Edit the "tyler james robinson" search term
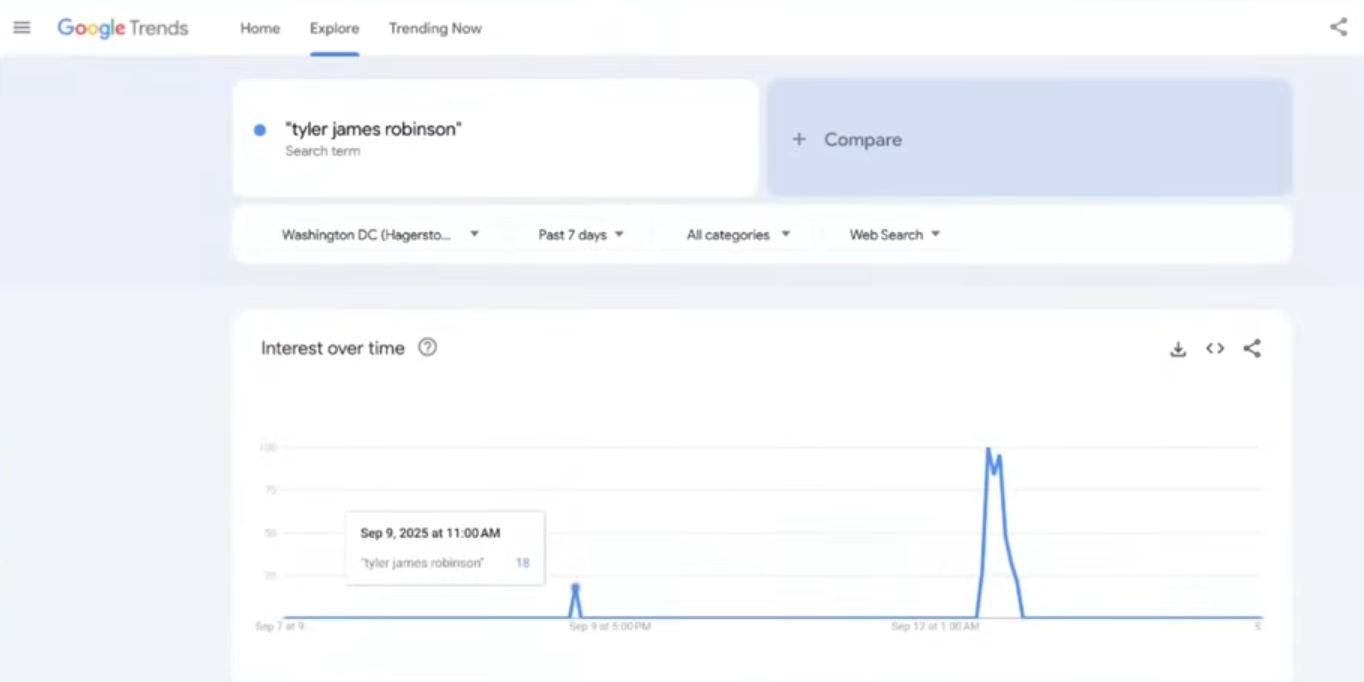 coord(373,129)
